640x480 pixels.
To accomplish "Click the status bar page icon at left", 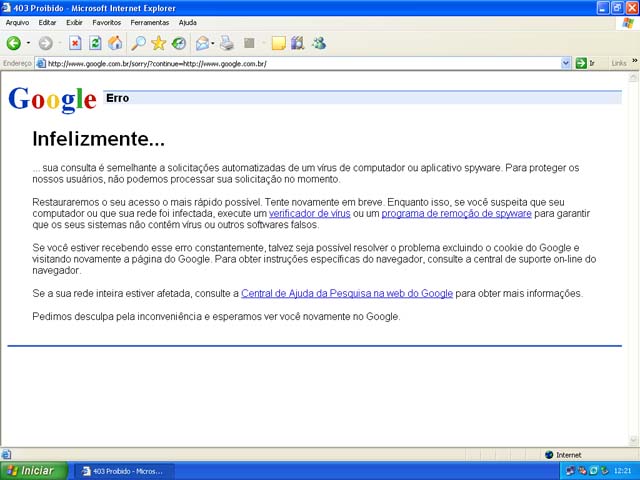I will tap(6, 454).
